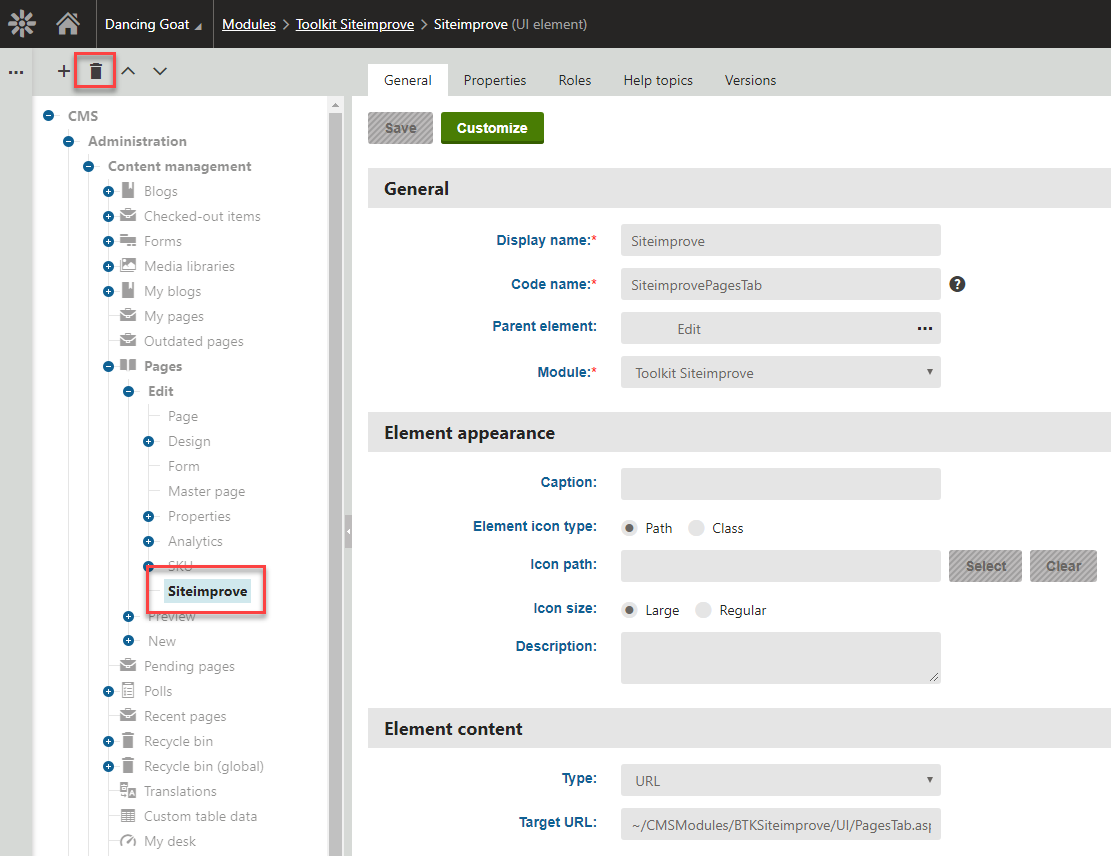Click the Custom table data icon
Screen dimensions: 1111x856
128,816
